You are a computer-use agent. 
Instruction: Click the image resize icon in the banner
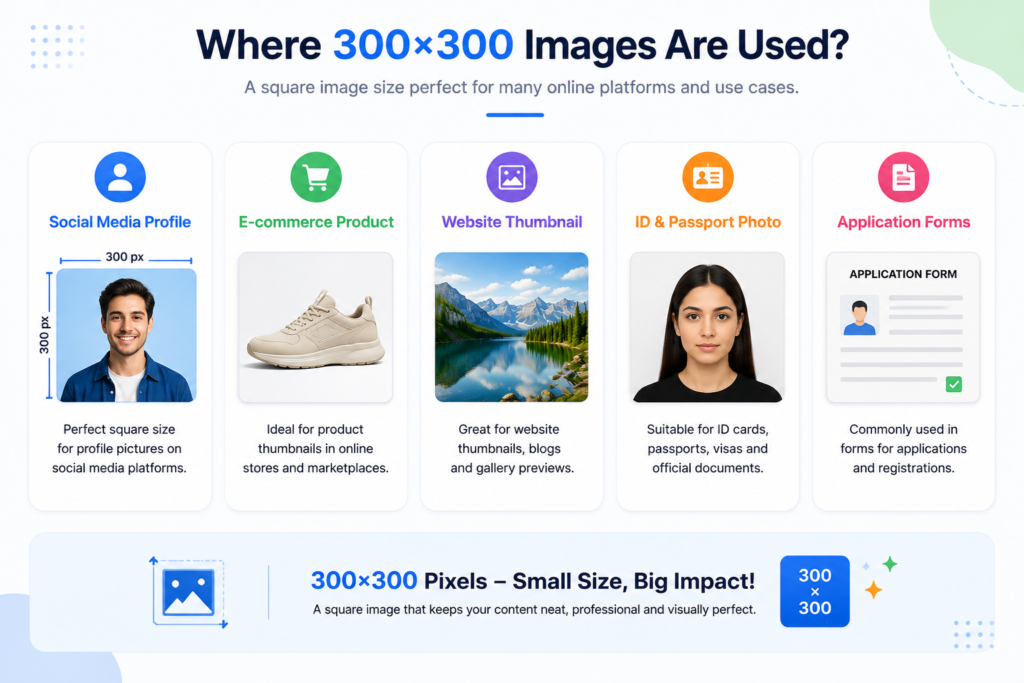tap(189, 592)
